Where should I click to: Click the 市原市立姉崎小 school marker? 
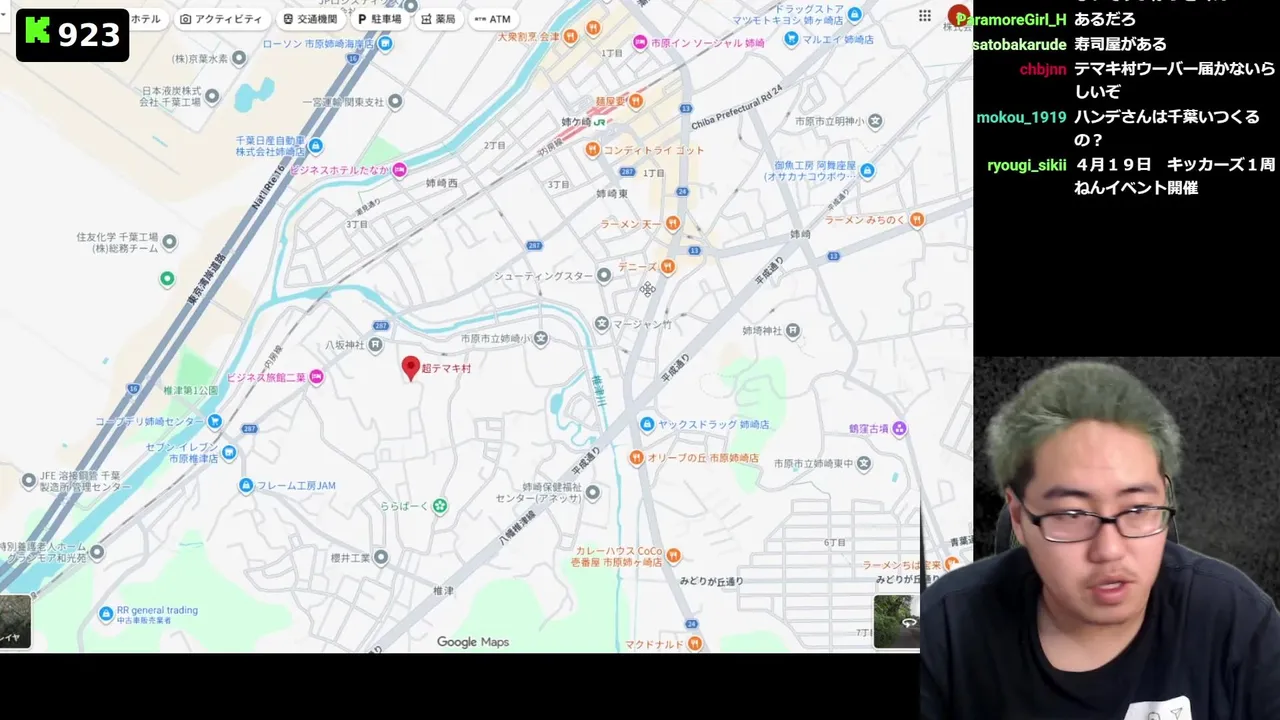click(x=541, y=339)
